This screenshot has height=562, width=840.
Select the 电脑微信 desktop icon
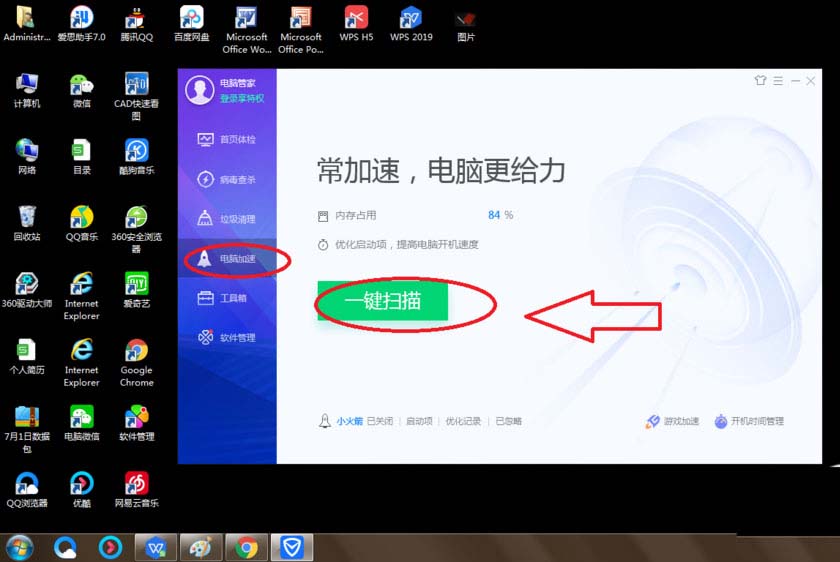point(81,423)
